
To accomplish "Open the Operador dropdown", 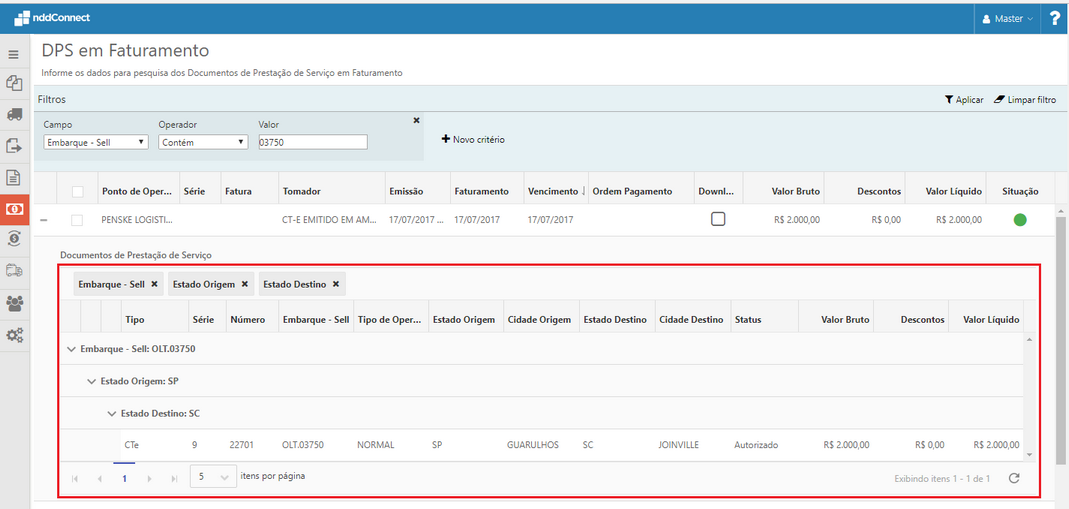I will tap(203, 142).
